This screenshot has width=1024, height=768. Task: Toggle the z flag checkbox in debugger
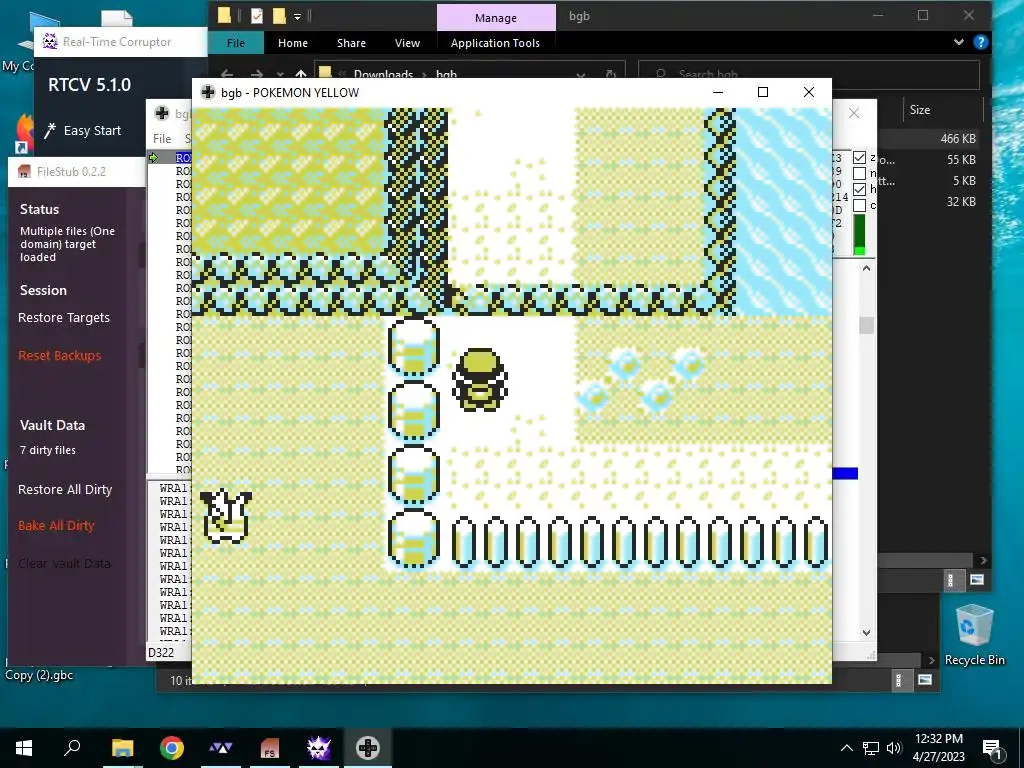click(859, 157)
